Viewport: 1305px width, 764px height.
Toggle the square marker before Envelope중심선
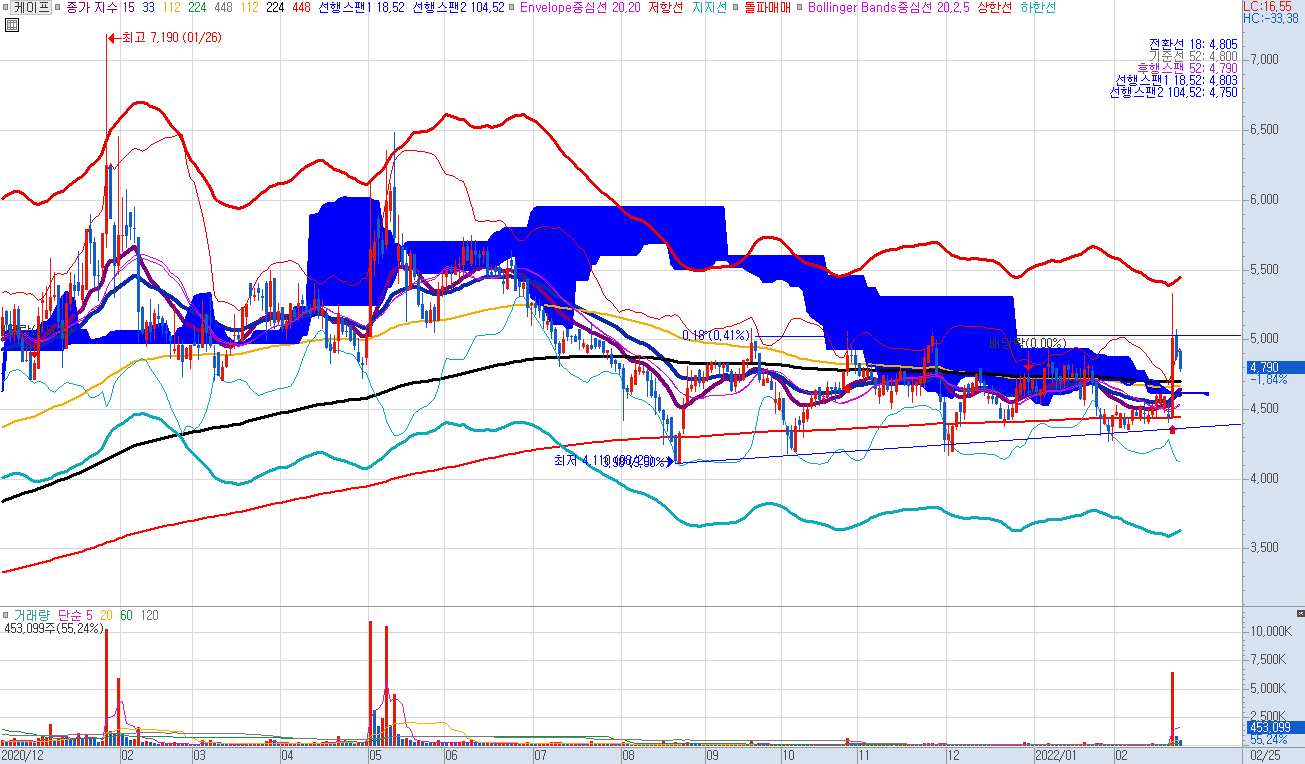click(x=513, y=6)
